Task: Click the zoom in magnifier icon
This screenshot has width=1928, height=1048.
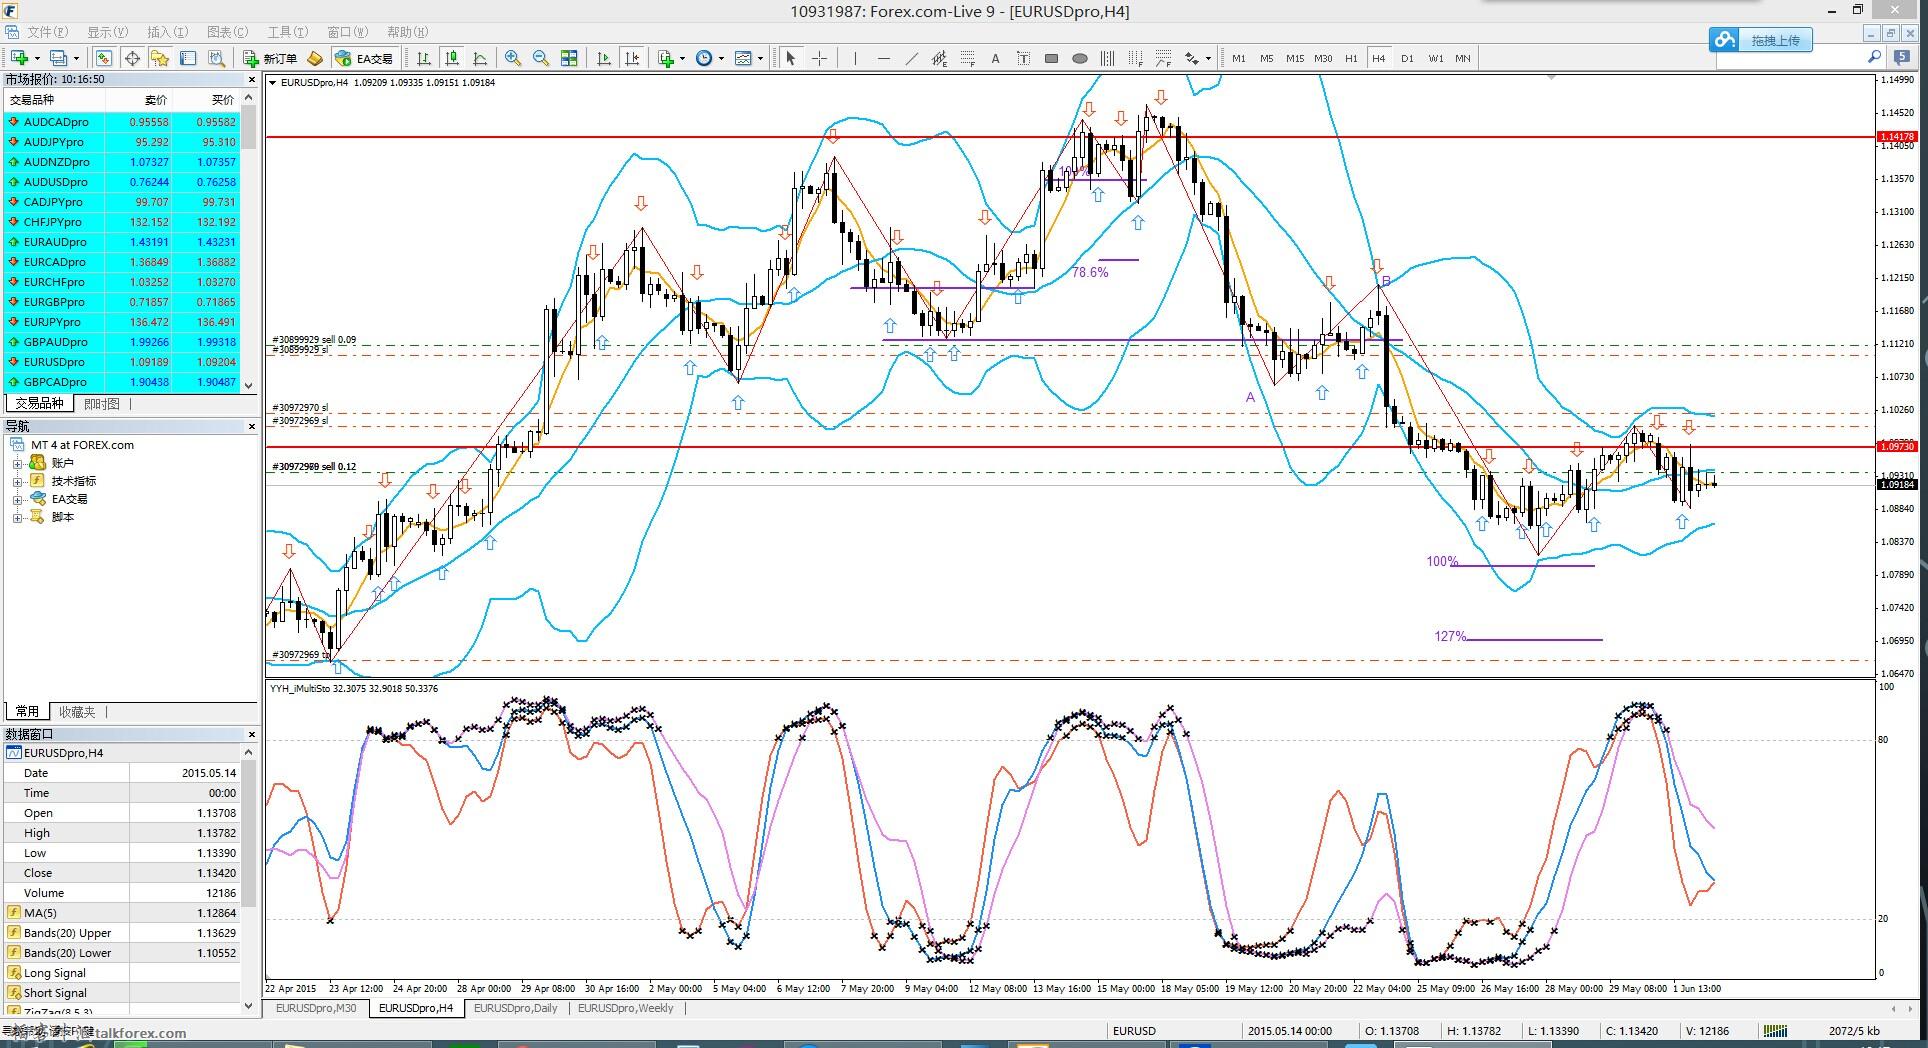Action: (x=513, y=58)
